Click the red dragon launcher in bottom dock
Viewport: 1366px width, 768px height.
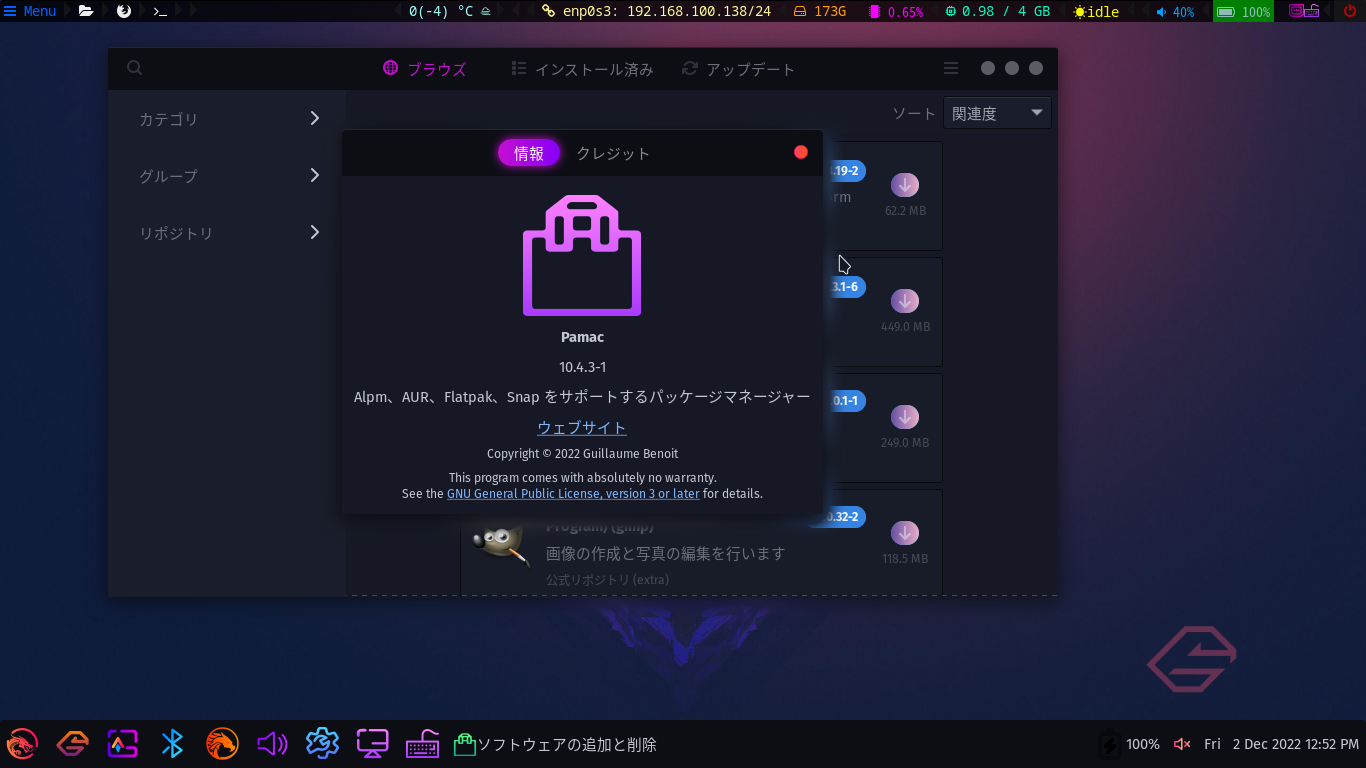(x=22, y=744)
